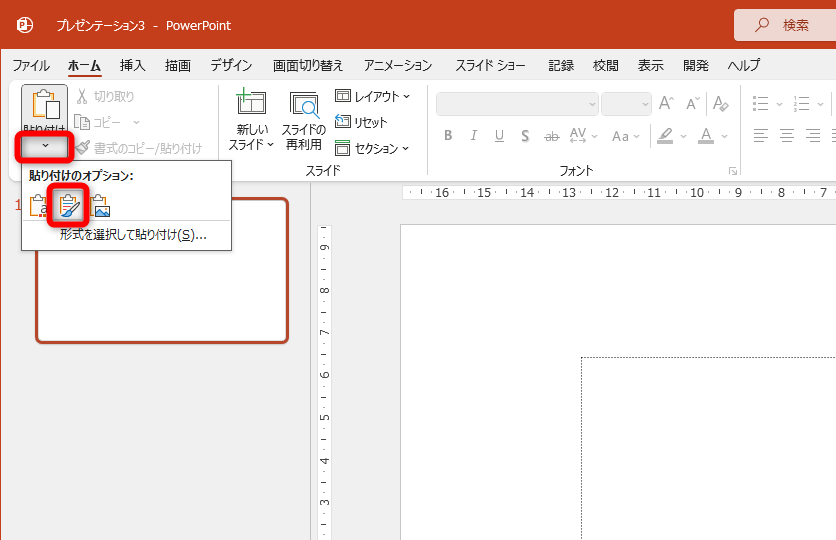Choose keep source formatting paste option
The width and height of the screenshot is (836, 540).
point(69,206)
